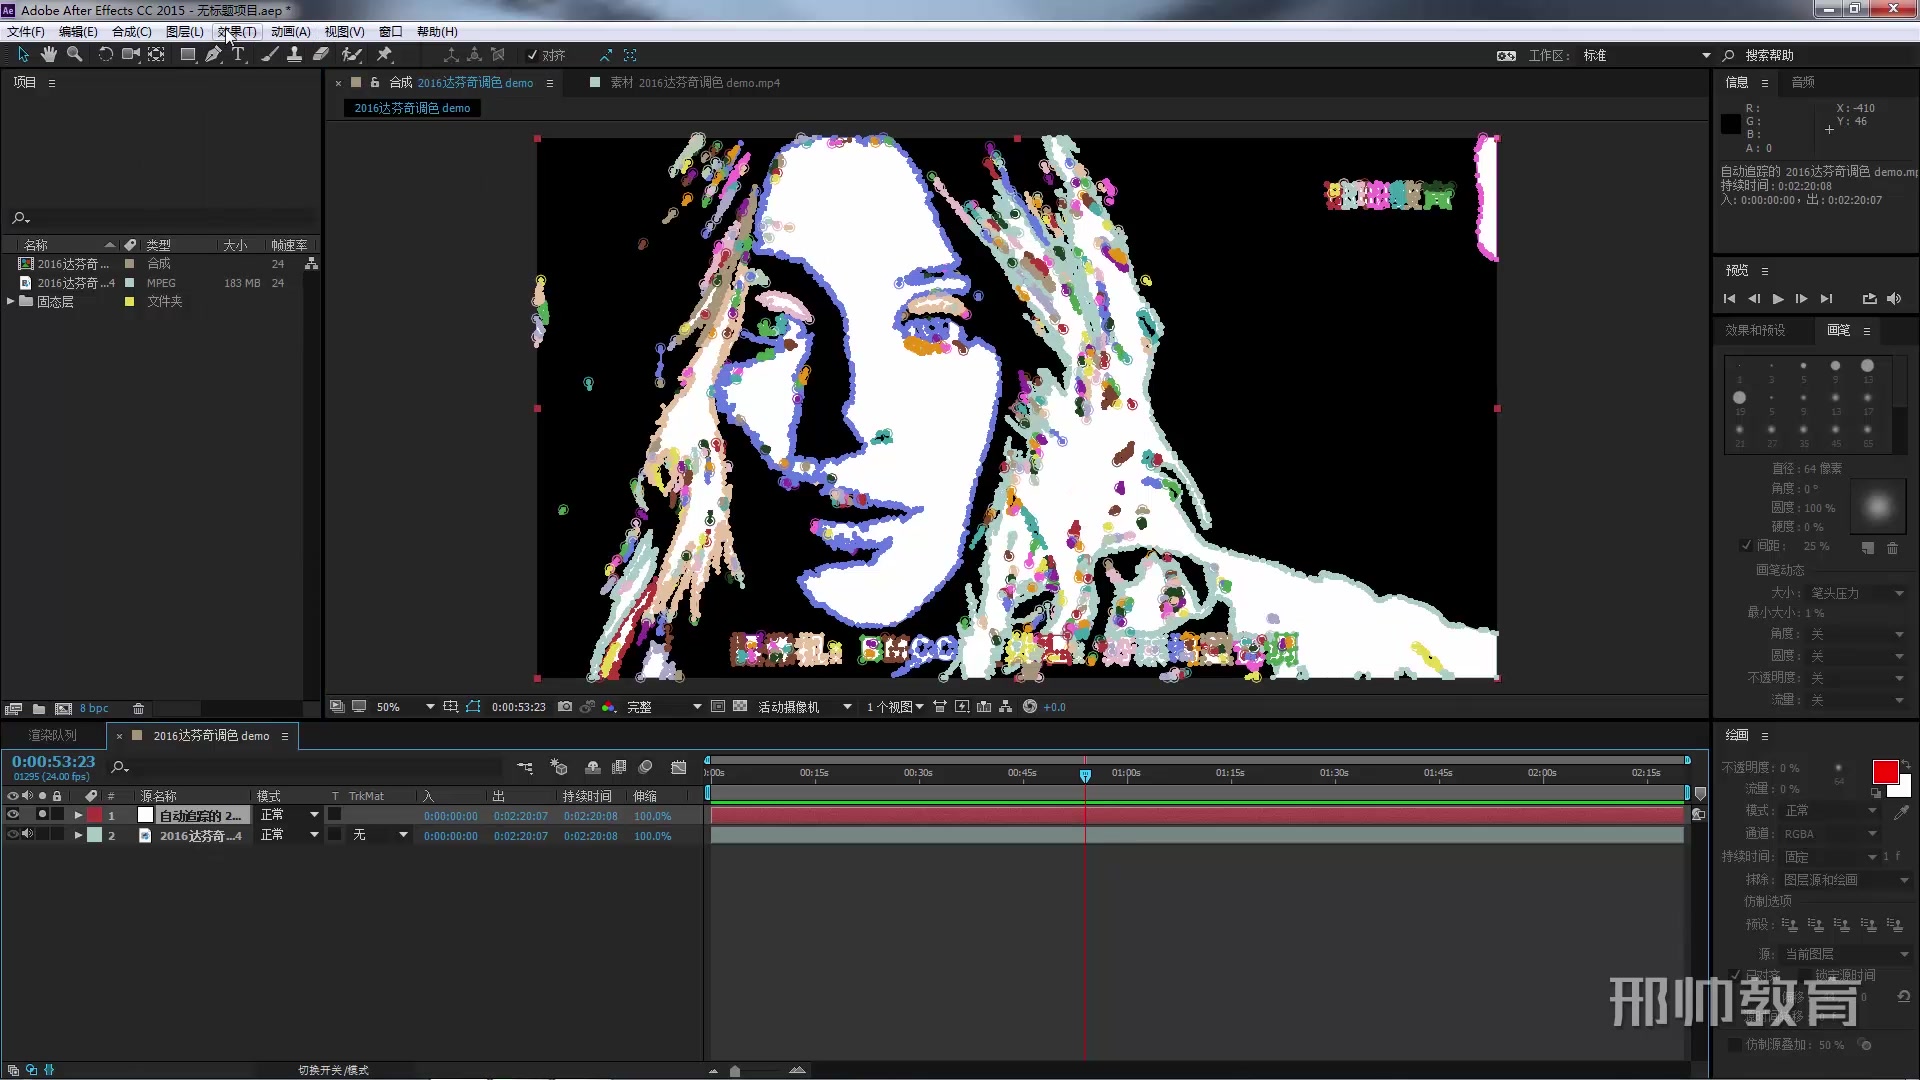Expand the 固态层 folder

[x=11, y=301]
